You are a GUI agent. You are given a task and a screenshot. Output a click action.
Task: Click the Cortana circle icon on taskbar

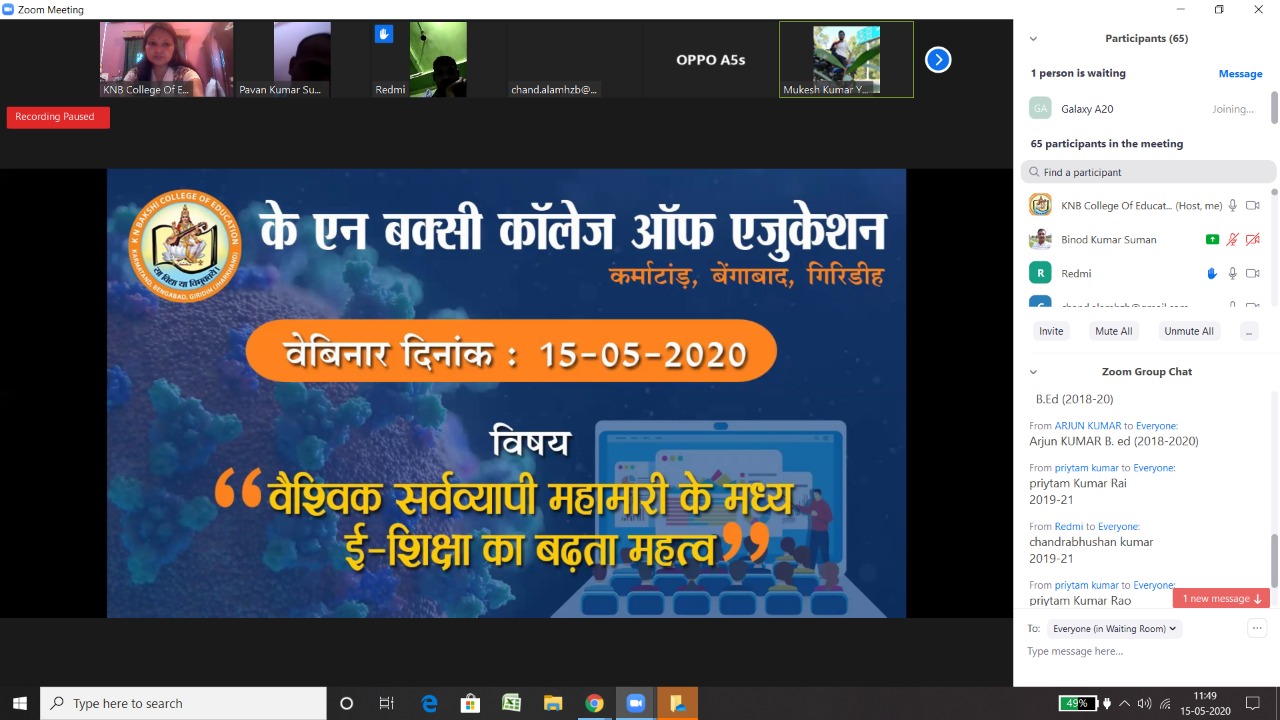tap(346, 703)
